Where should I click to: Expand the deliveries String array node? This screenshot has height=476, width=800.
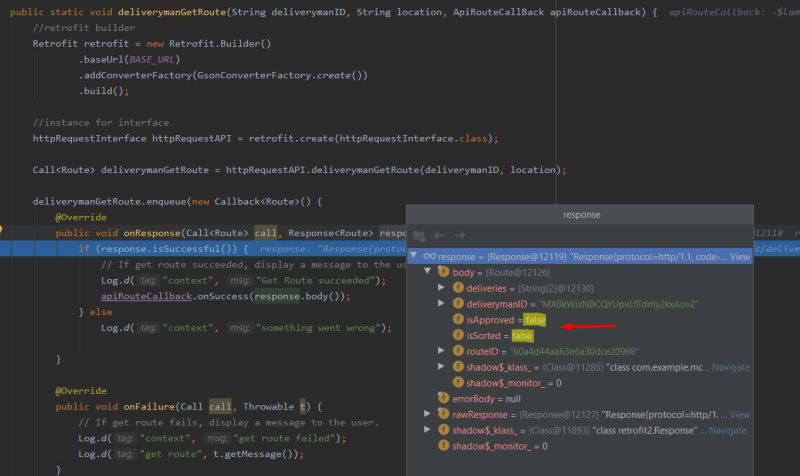coord(441,288)
